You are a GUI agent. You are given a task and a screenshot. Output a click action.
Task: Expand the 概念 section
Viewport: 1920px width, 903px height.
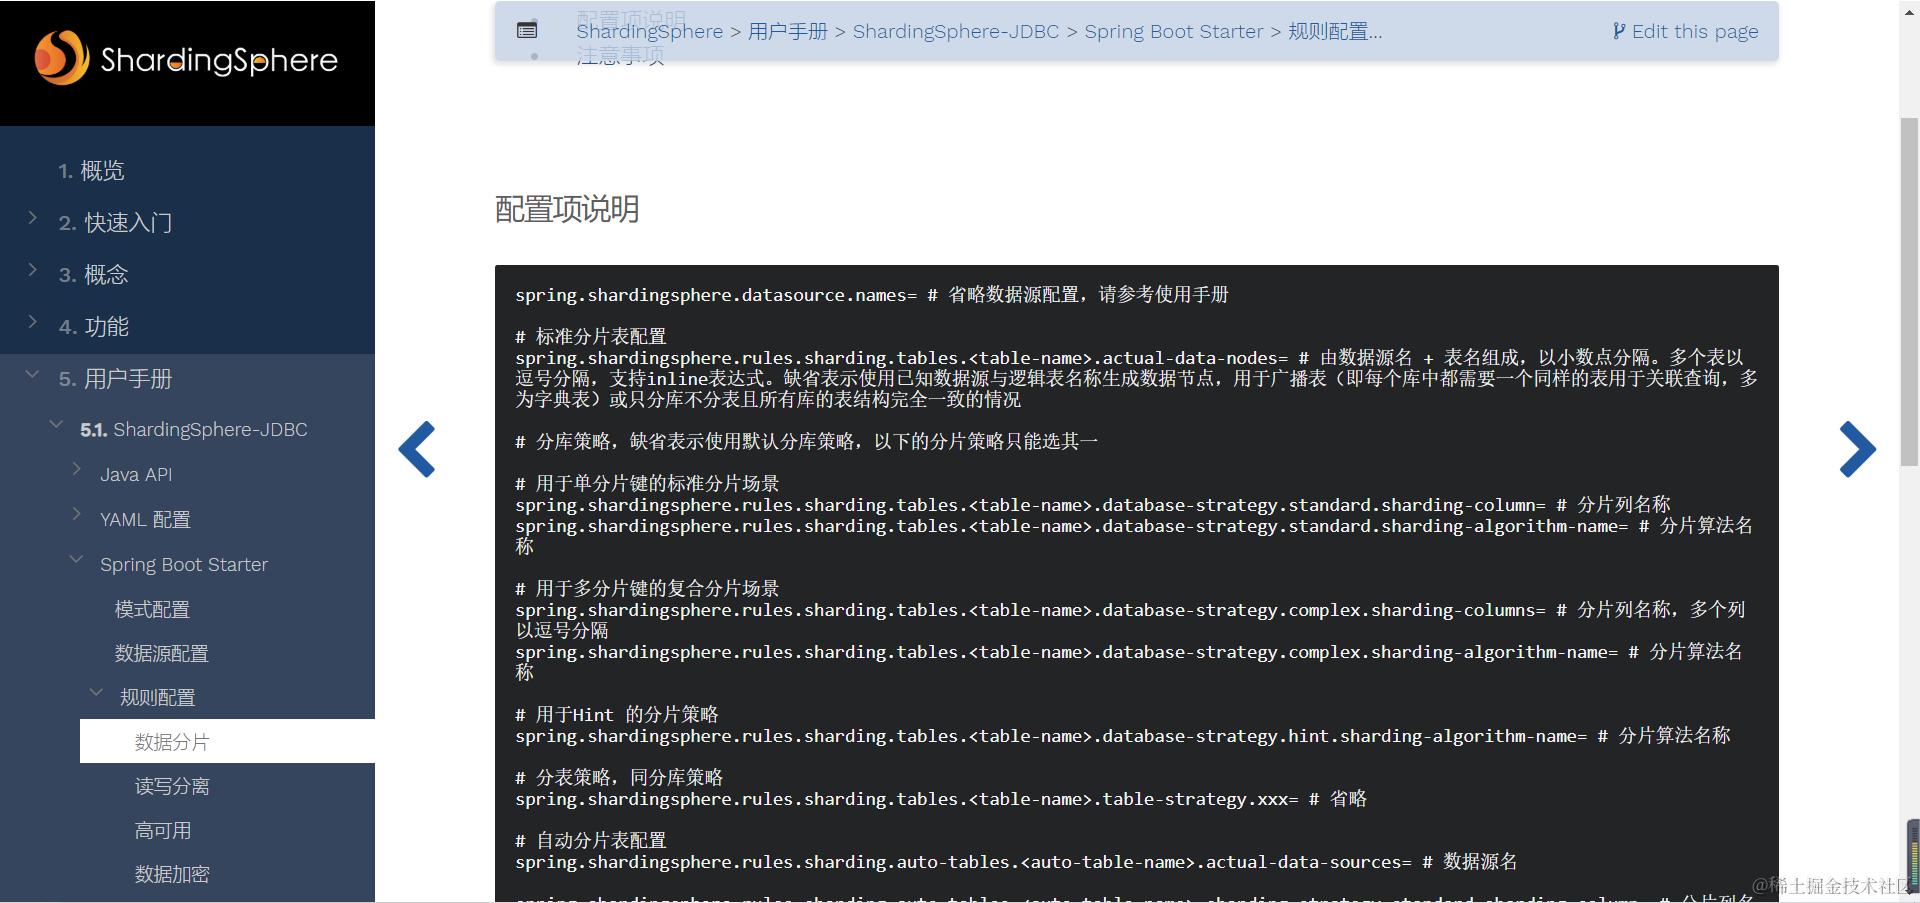(33, 270)
